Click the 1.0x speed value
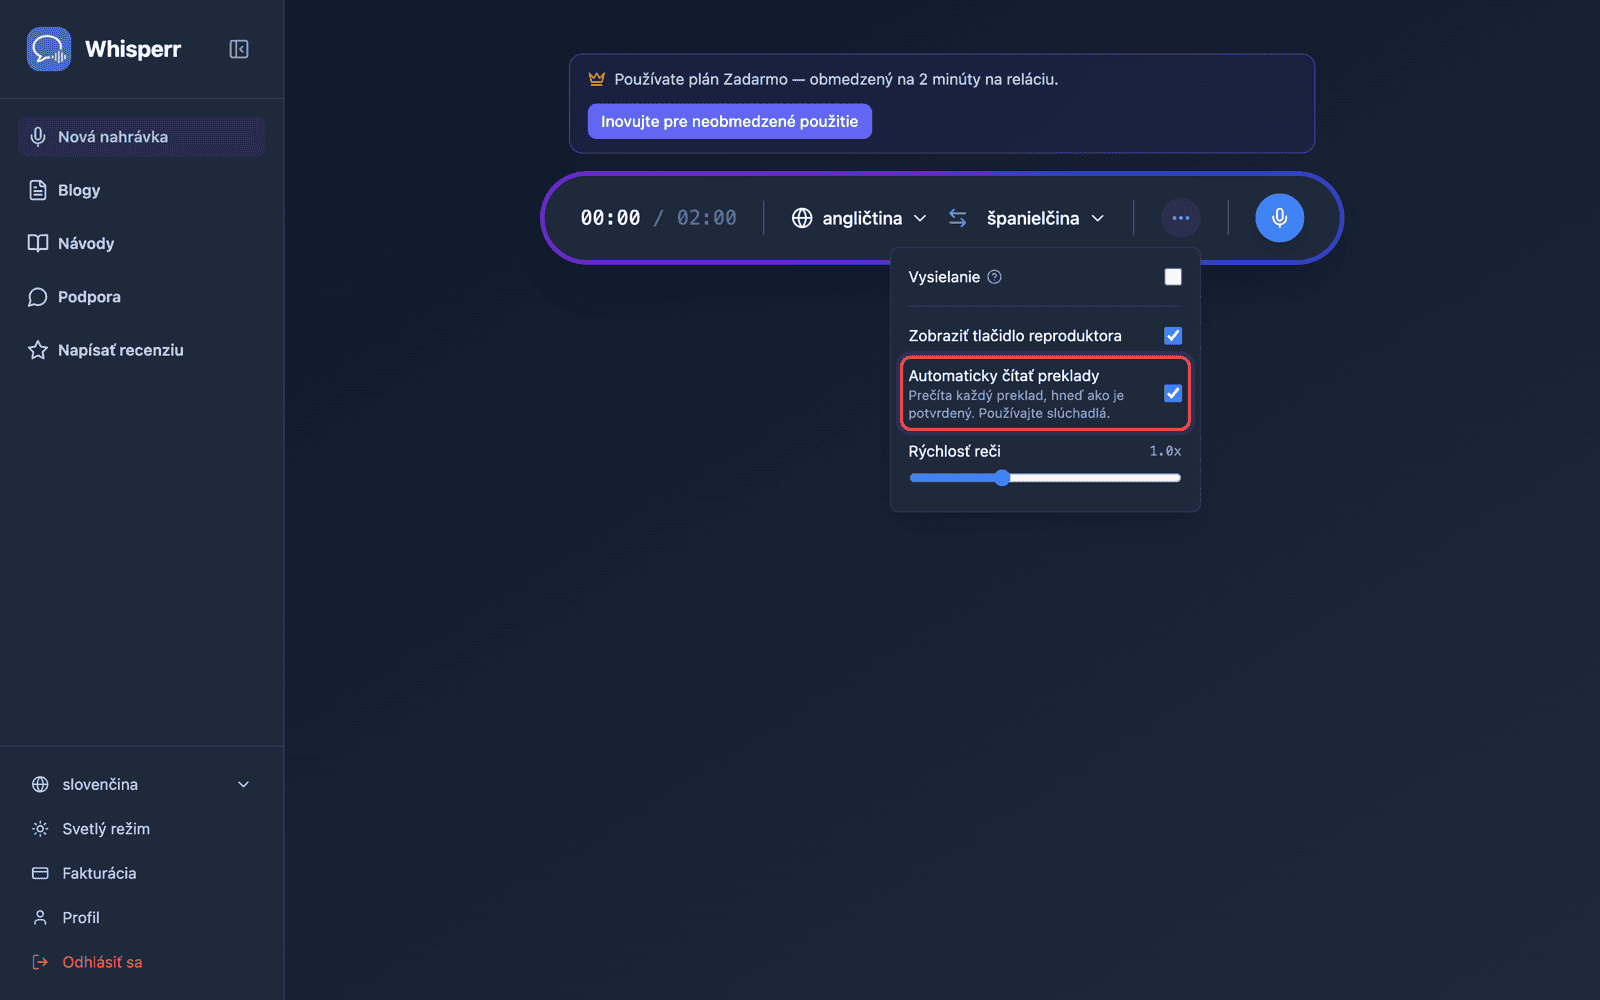This screenshot has width=1600, height=1000. (x=1165, y=451)
